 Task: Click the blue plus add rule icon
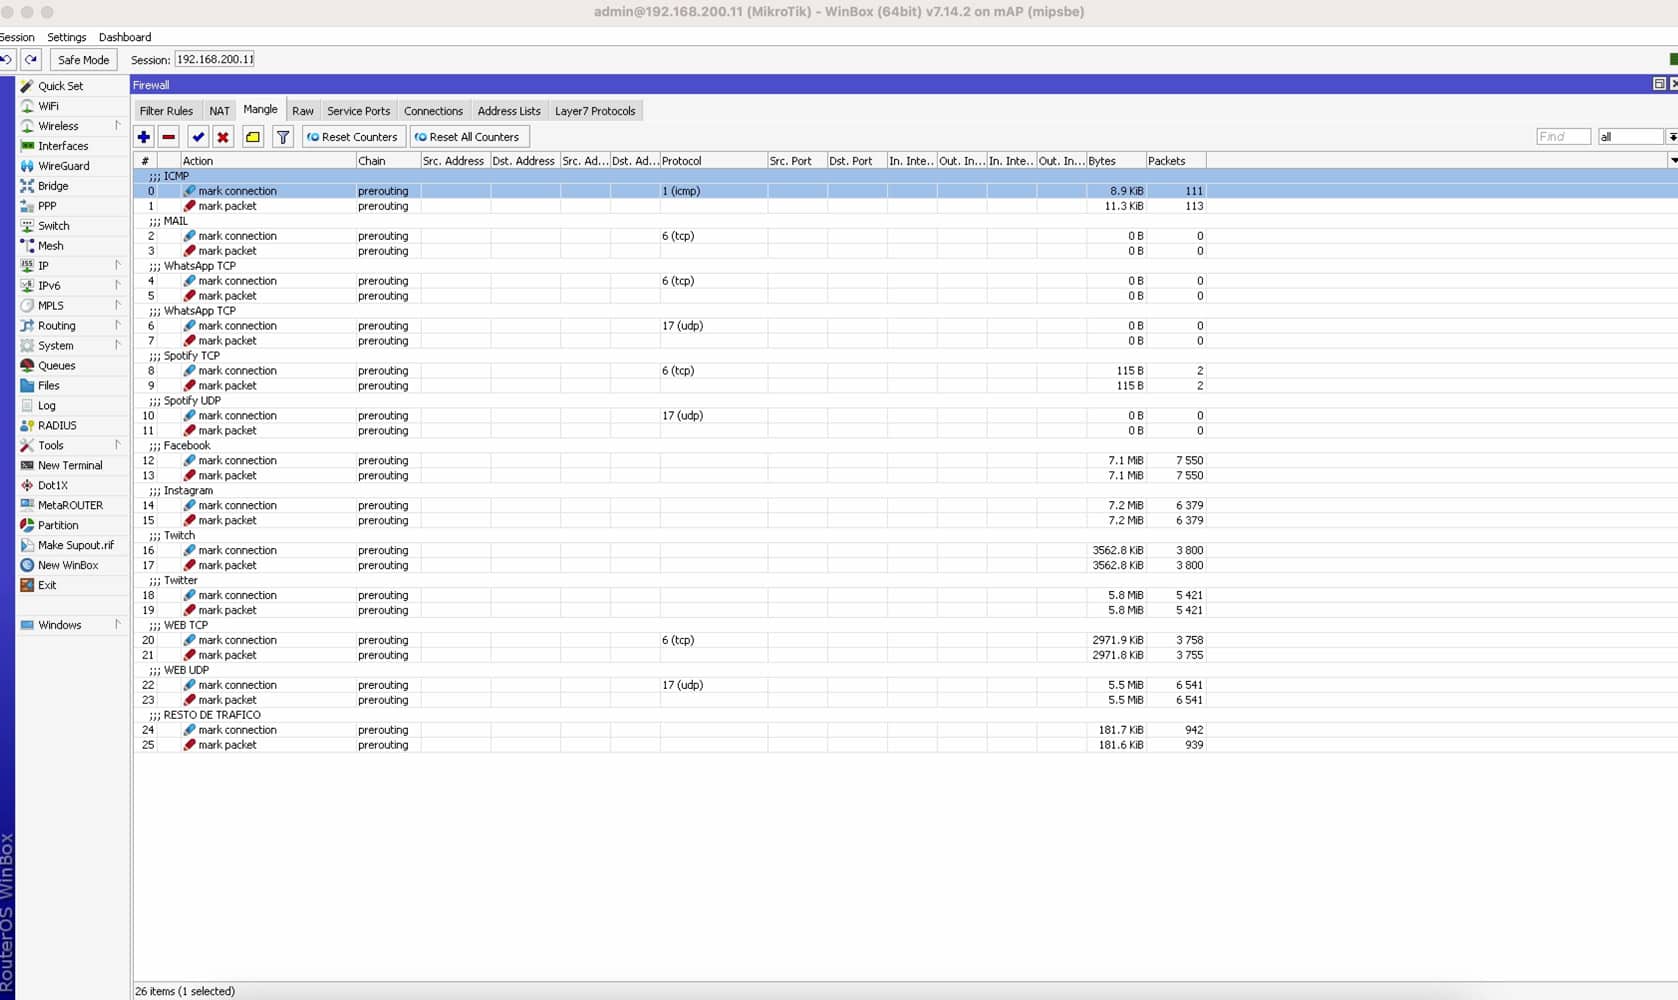144,137
